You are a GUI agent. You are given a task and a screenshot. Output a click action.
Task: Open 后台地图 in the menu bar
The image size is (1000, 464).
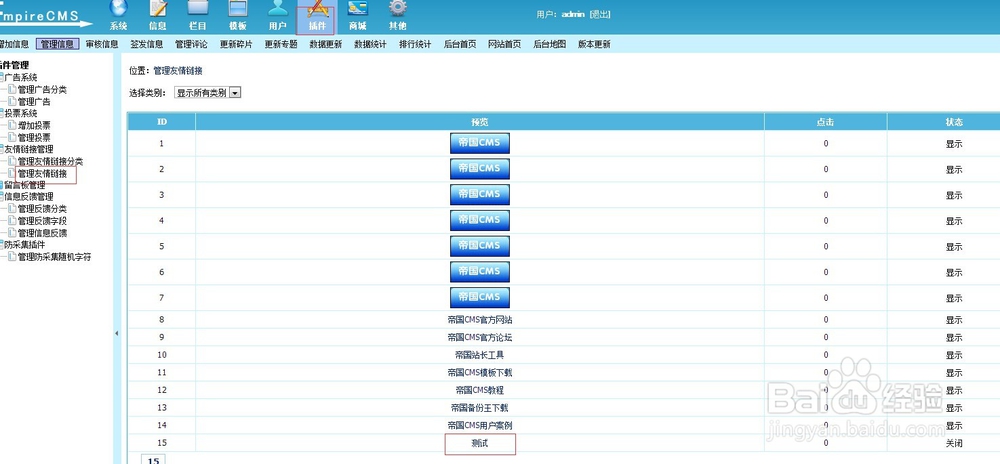pos(550,44)
